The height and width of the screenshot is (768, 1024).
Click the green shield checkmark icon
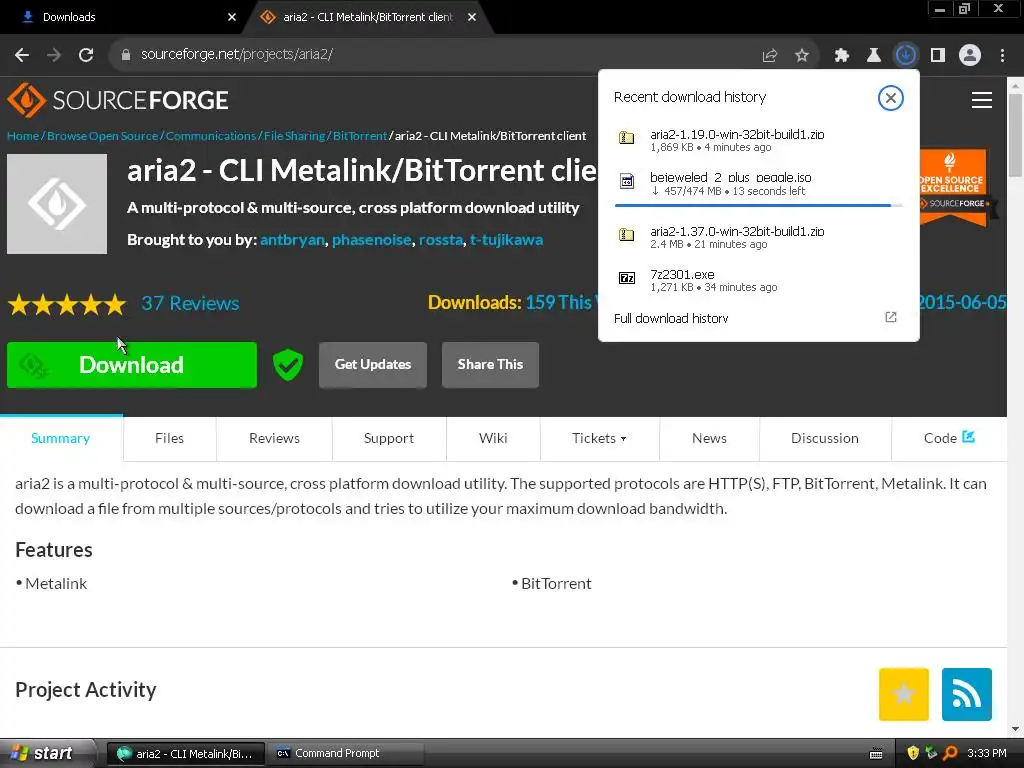coord(287,364)
